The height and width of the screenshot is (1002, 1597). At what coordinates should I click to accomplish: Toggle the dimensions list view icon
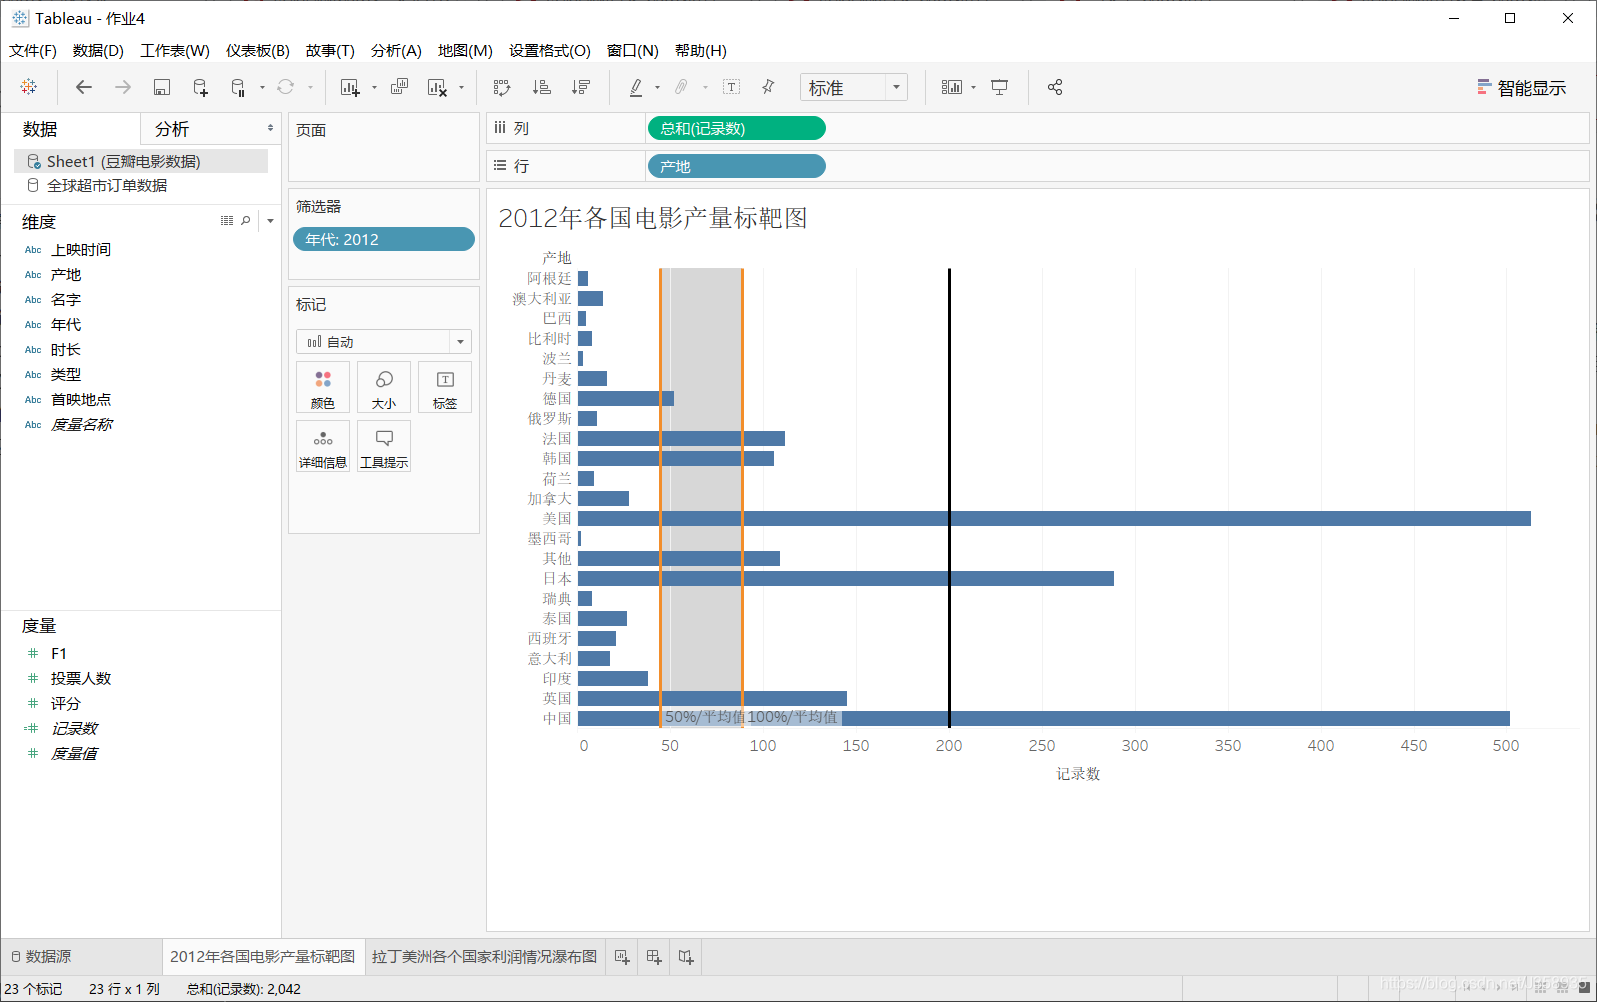(x=227, y=221)
